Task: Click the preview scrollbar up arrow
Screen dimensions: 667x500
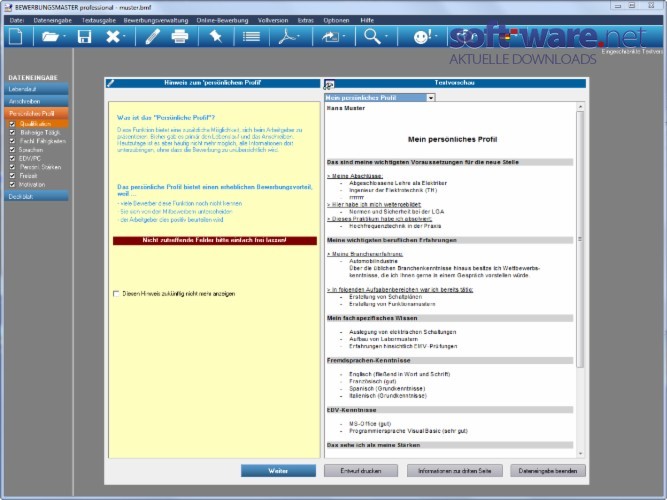Action: (580, 106)
